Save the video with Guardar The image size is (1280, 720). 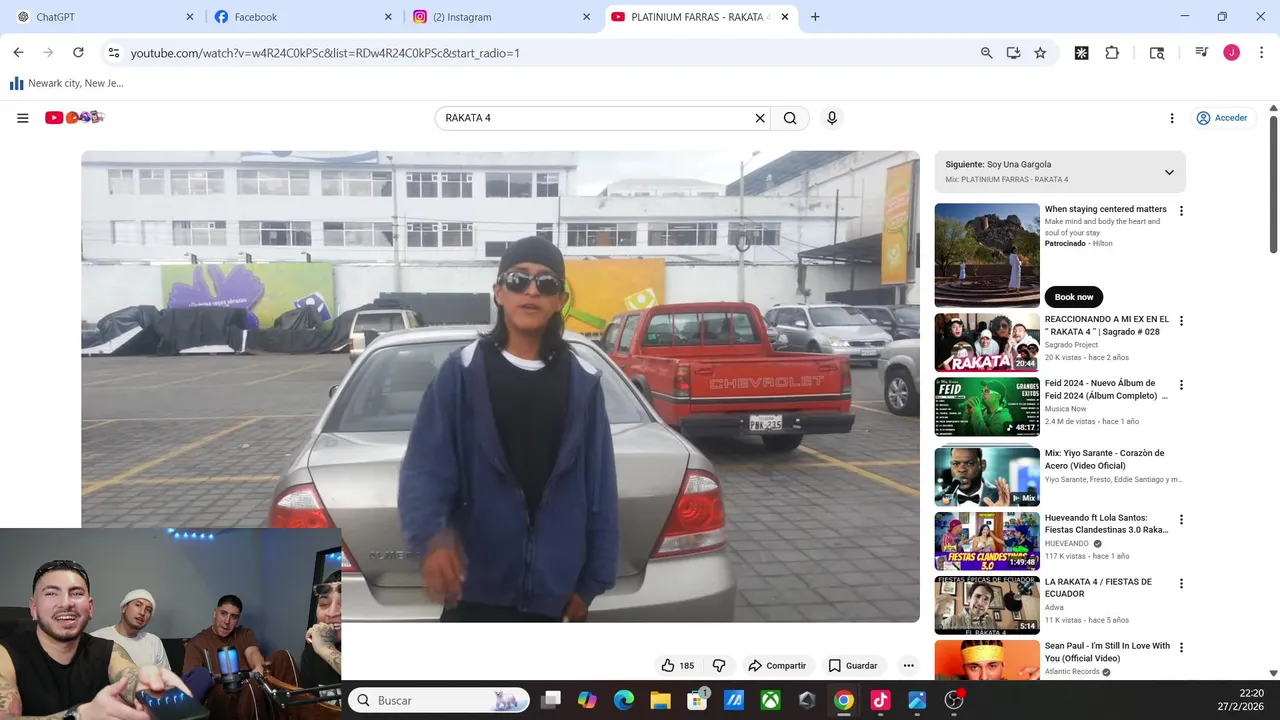pyautogui.click(x=853, y=666)
